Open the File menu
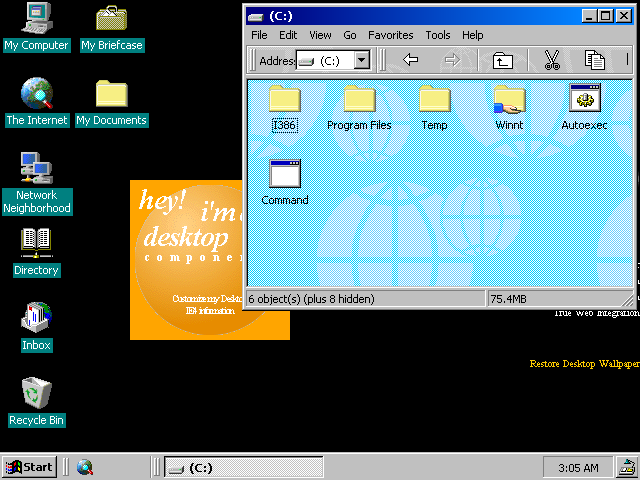Viewport: 640px width, 480px height. (x=259, y=36)
